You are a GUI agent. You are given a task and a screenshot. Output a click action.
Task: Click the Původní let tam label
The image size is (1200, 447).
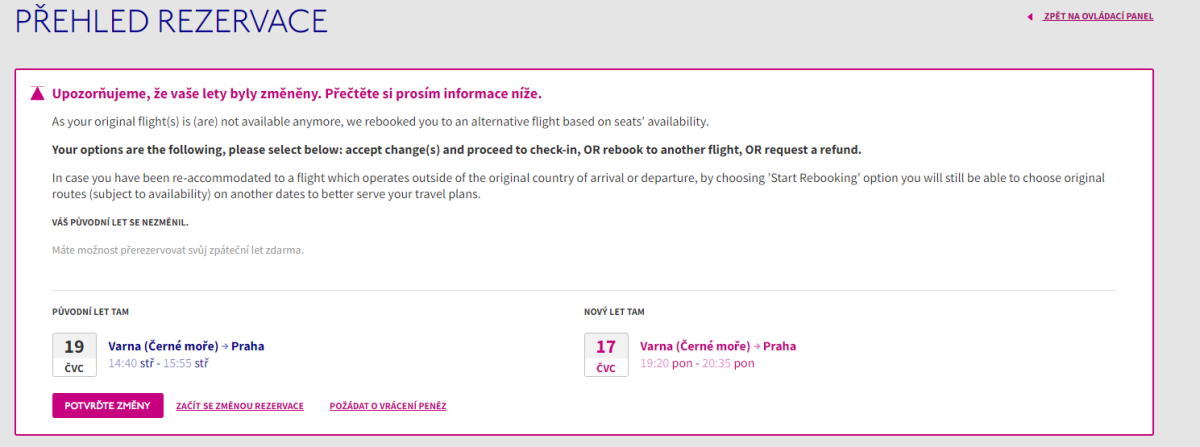click(x=91, y=312)
